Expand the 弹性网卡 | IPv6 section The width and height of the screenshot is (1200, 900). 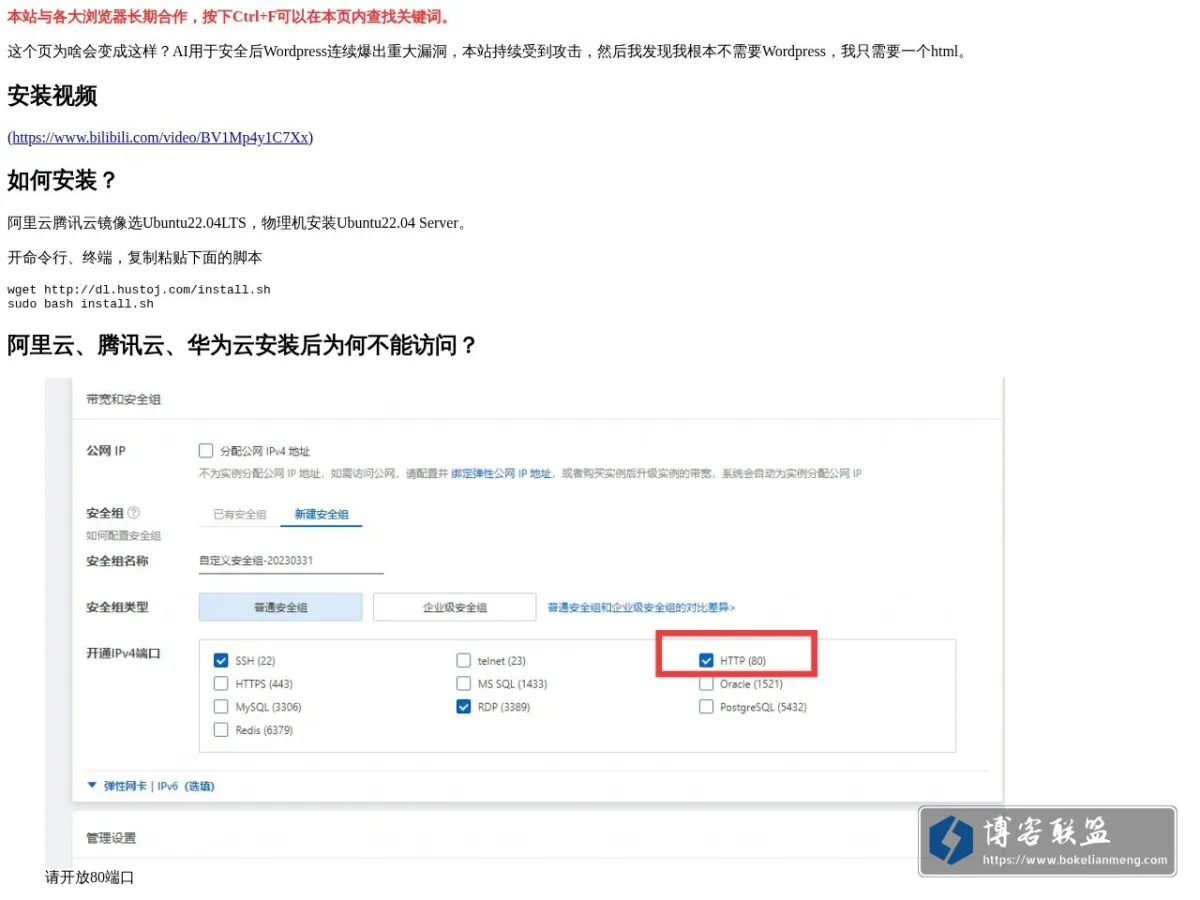pos(151,786)
